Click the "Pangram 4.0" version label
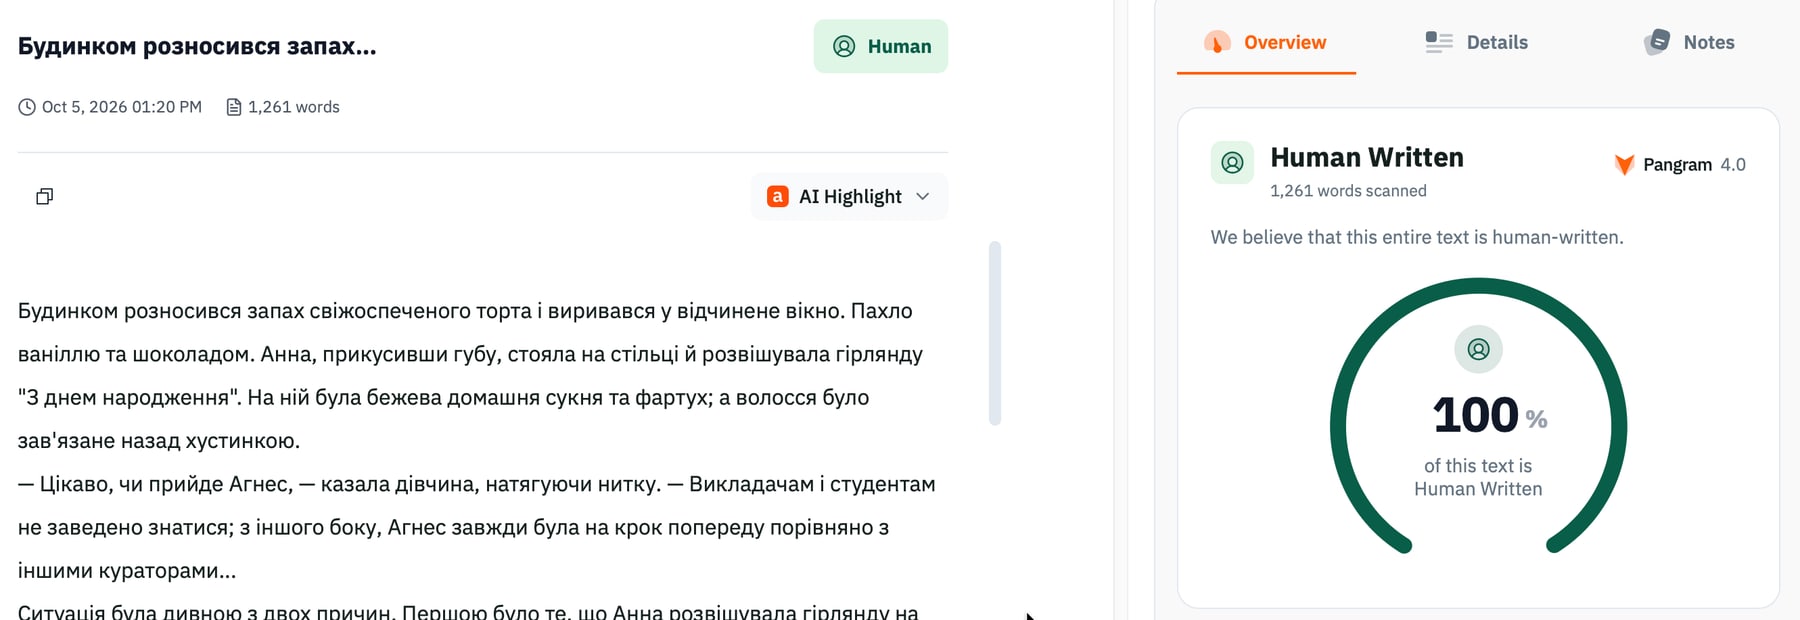This screenshot has height=620, width=1800. click(x=1694, y=165)
